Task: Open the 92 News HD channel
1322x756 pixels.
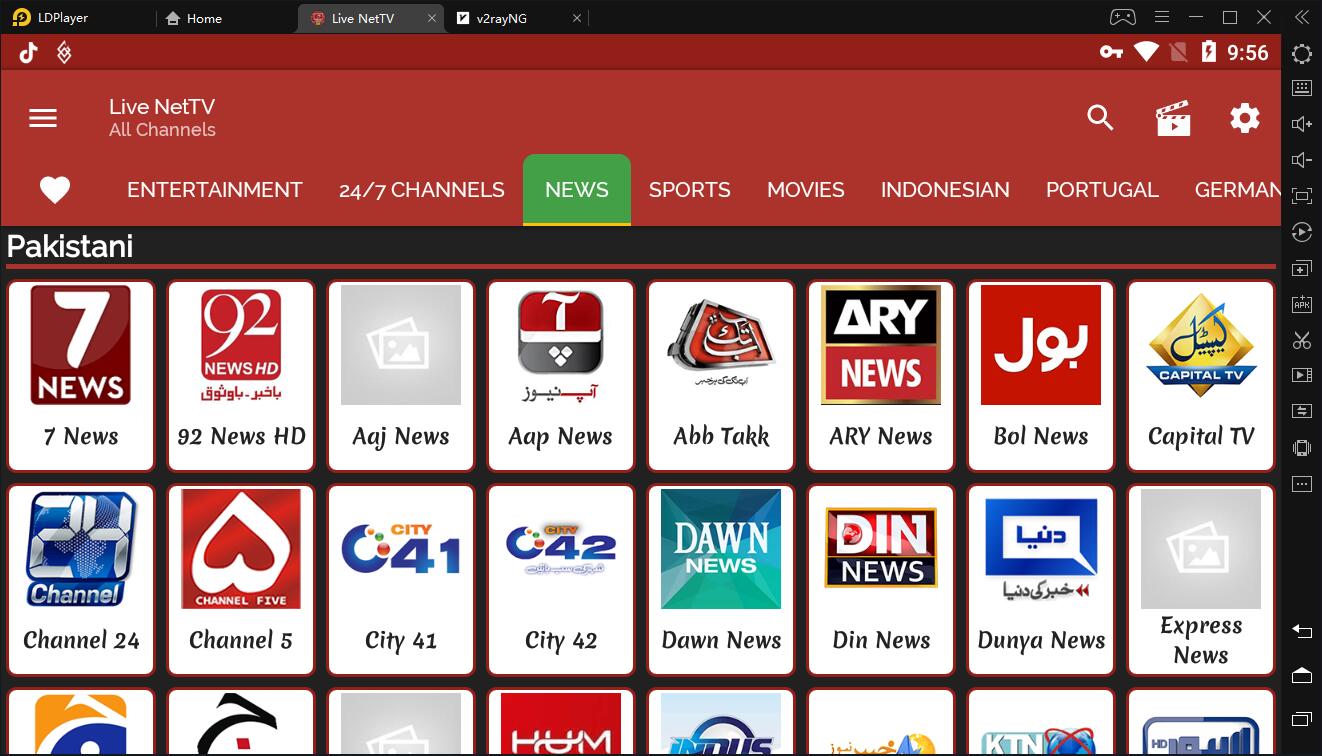Action: [241, 375]
